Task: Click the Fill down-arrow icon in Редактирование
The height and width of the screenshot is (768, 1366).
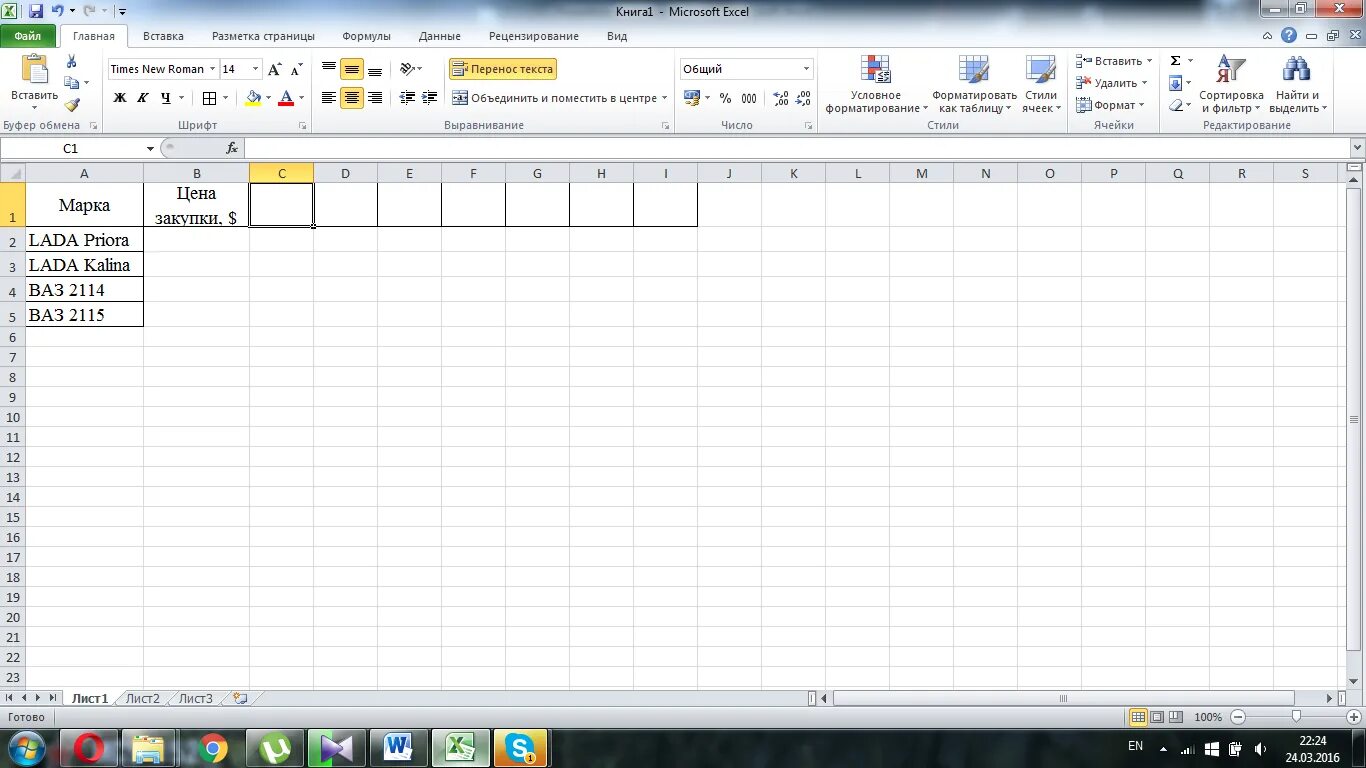Action: (x=1176, y=83)
